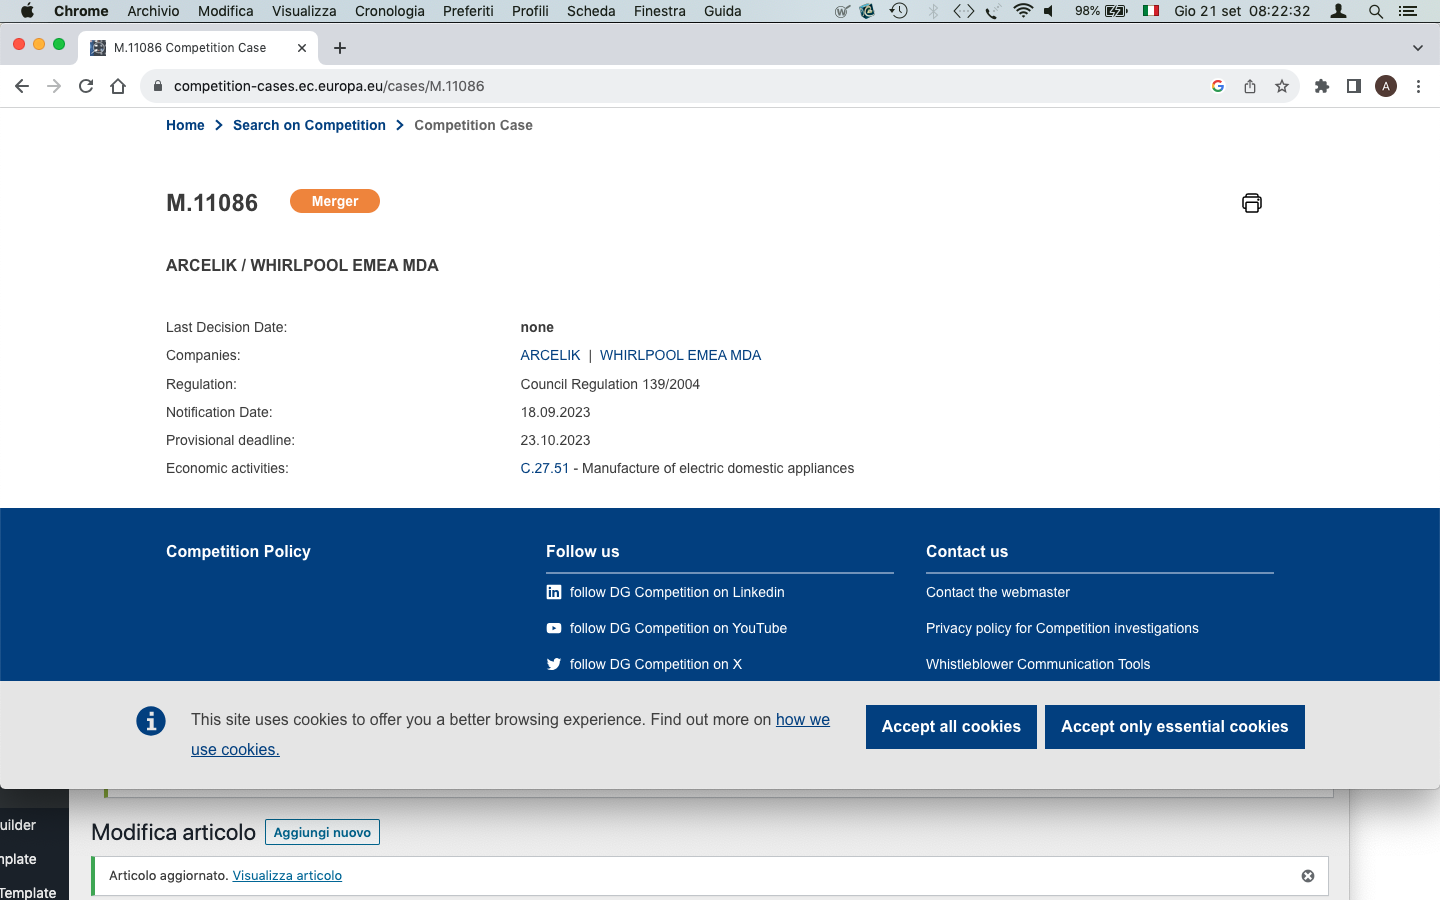Dismiss the Articolo aggiornato notice
Image resolution: width=1440 pixels, height=900 pixels.
[x=1308, y=876]
